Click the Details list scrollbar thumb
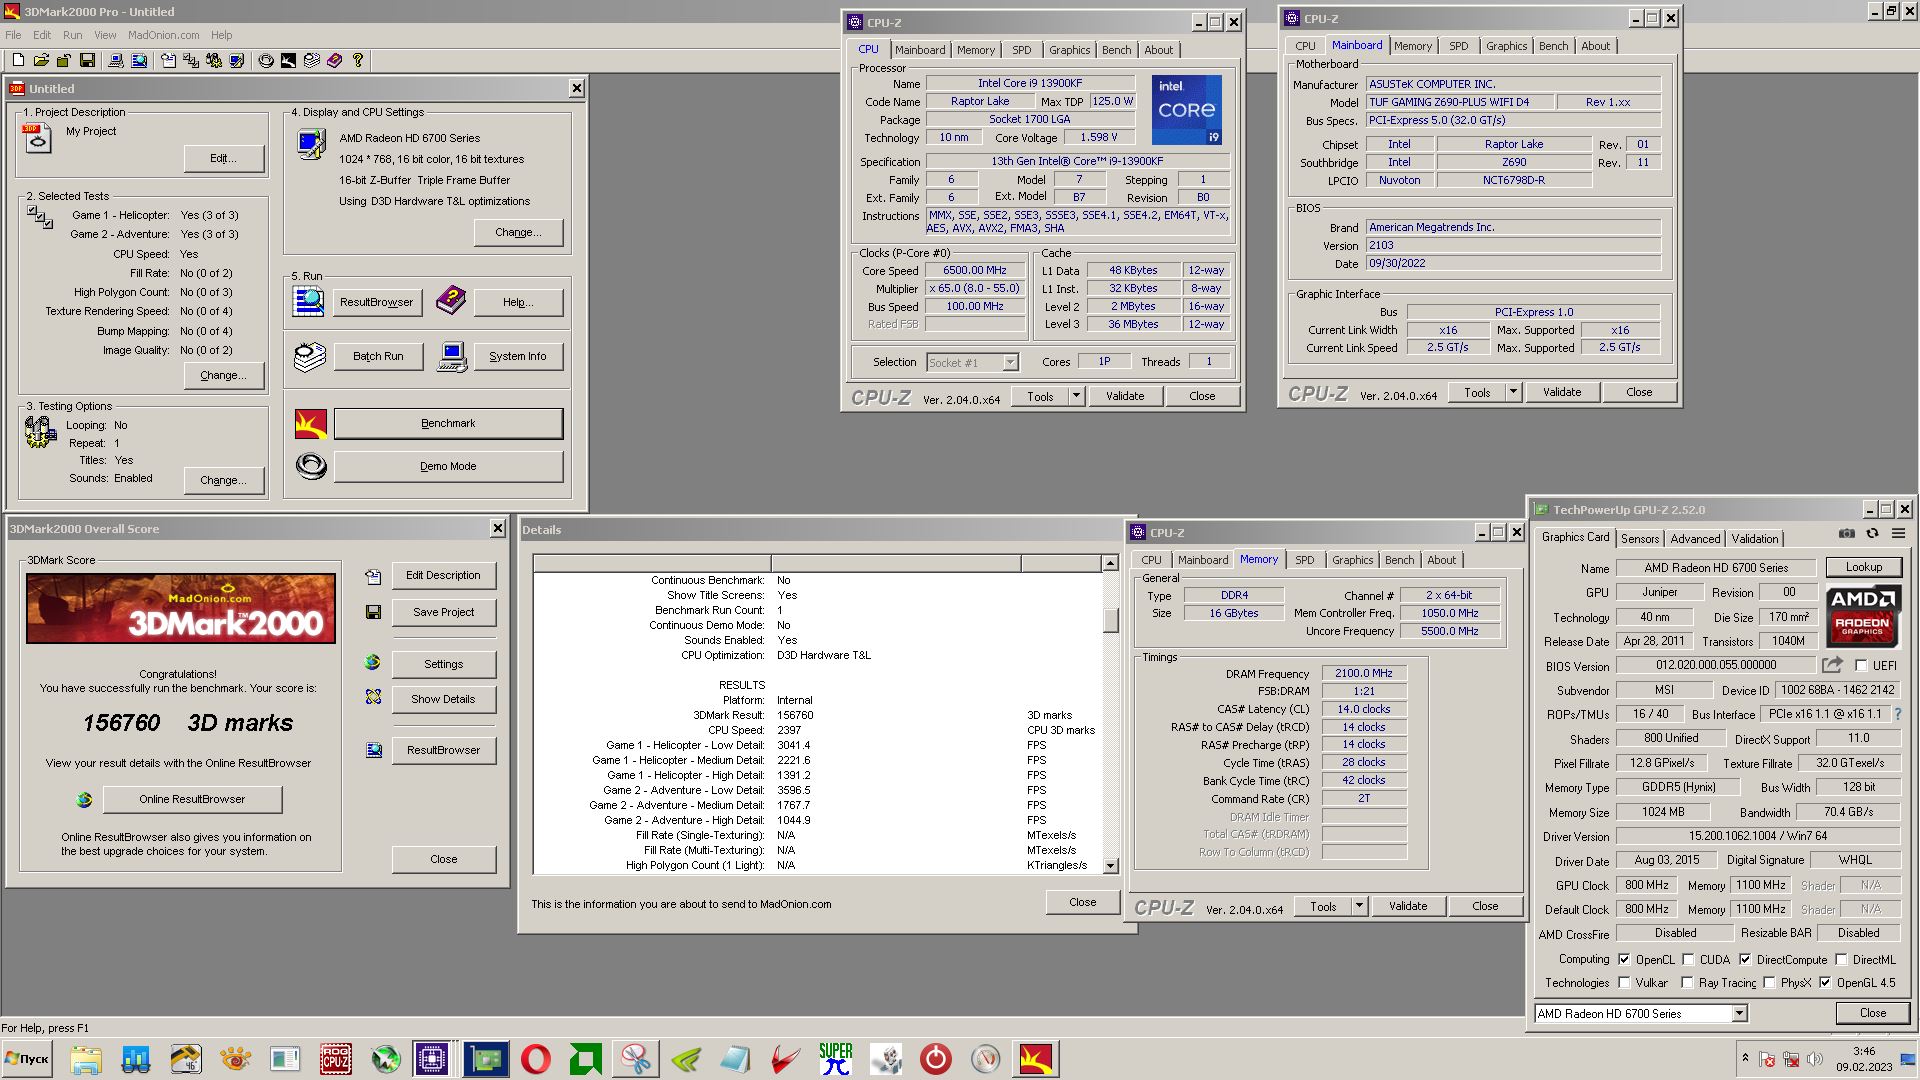The width and height of the screenshot is (1920, 1080). point(1110,620)
